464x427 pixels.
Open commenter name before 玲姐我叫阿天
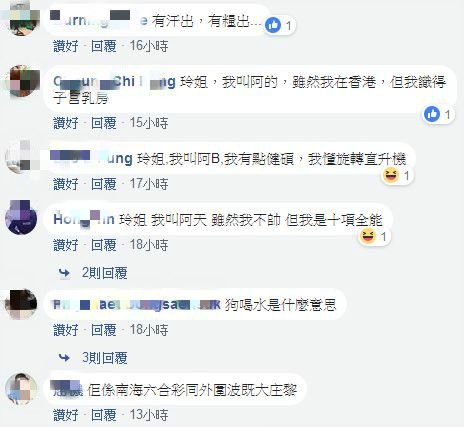coord(84,219)
